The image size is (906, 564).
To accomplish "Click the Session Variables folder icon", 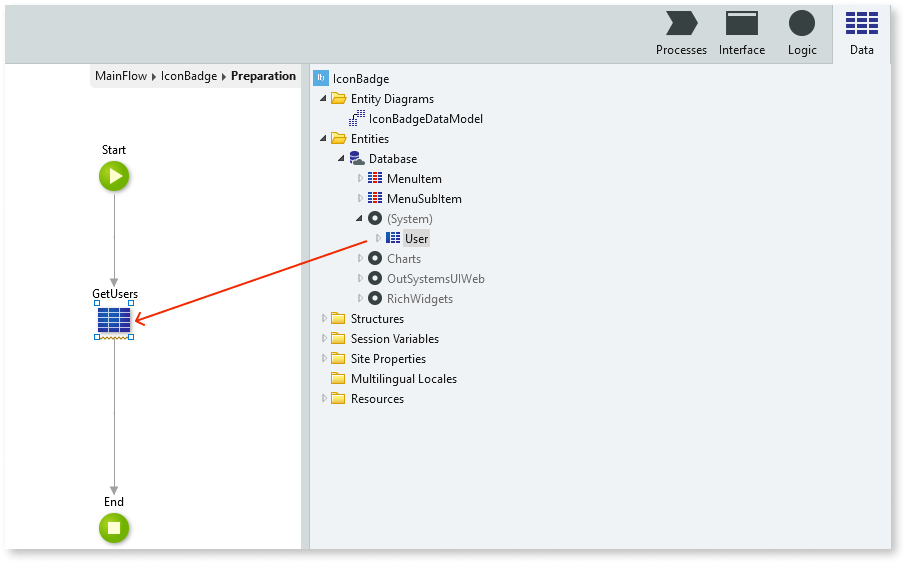I will coord(338,339).
